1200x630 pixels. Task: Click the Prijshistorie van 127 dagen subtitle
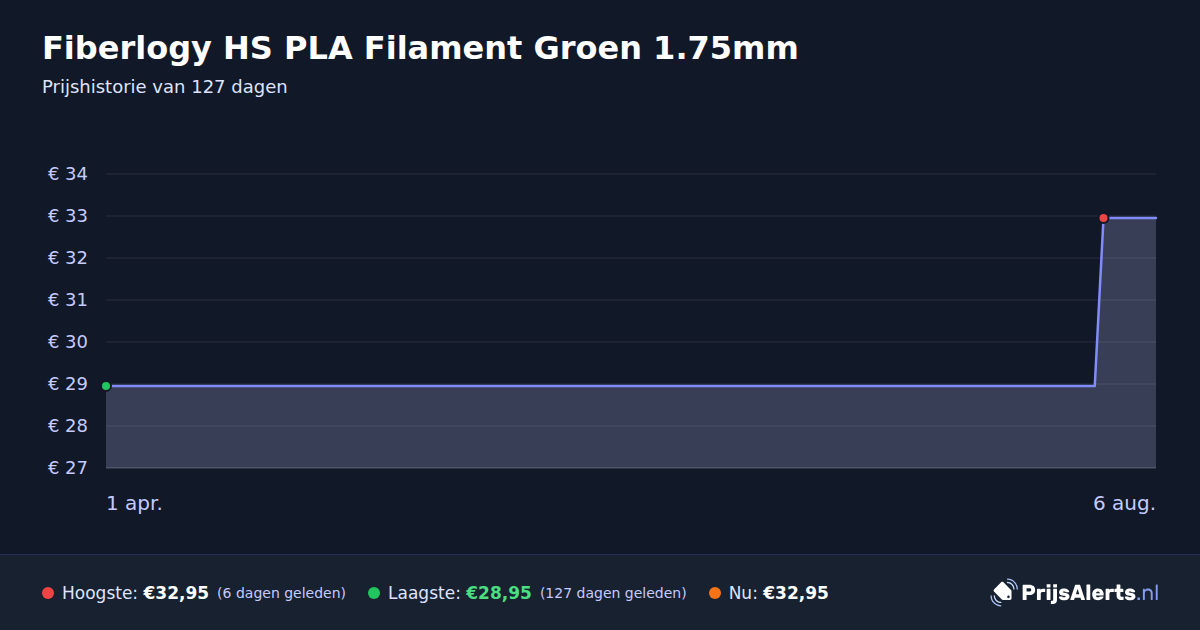165,87
